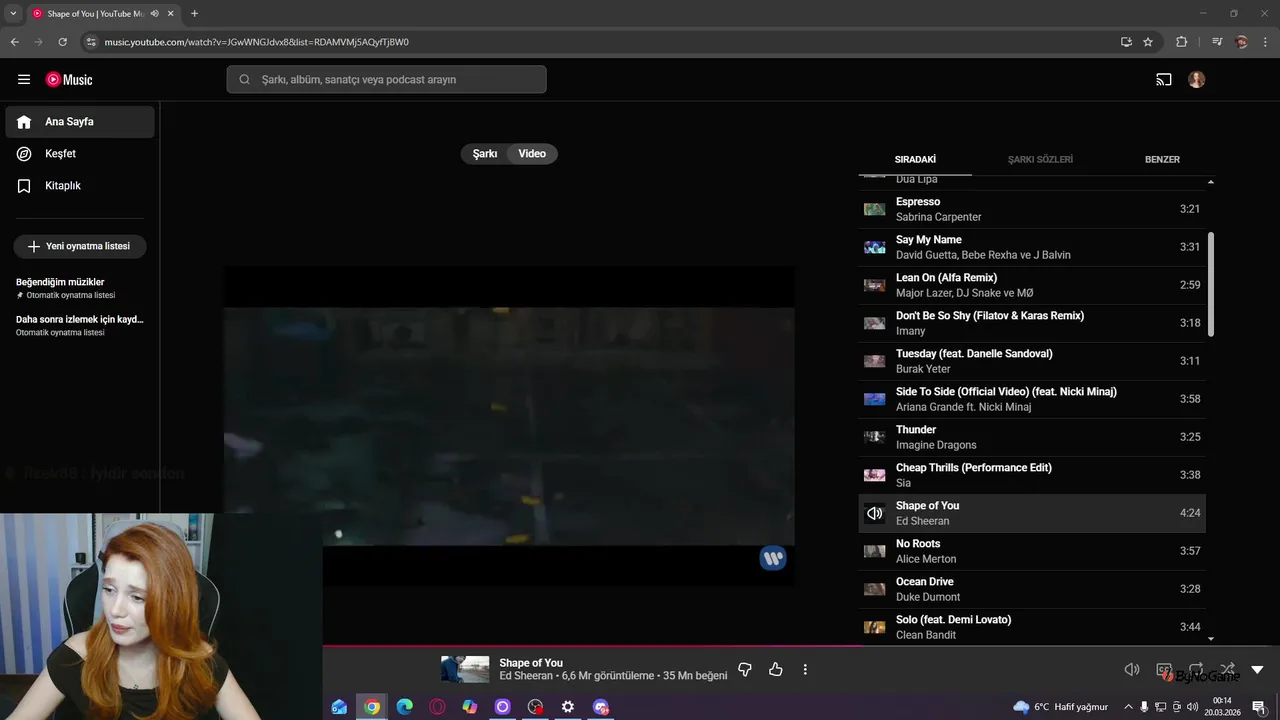Click the song progress bar above the player
The height and width of the screenshot is (720, 1280).
(x=801, y=646)
